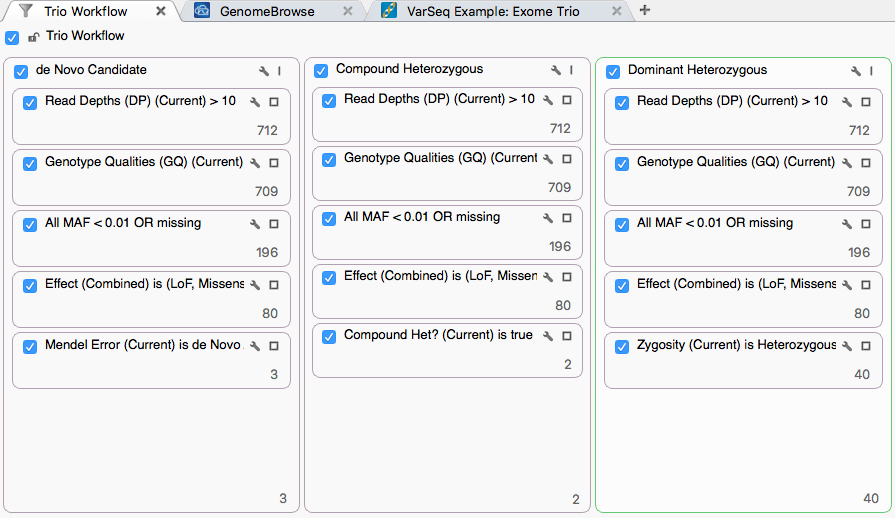Viewport: 895px width, 518px height.
Task: Expand square on Dominant Heterozygous Read Depths filter
Action: pyautogui.click(x=866, y=102)
